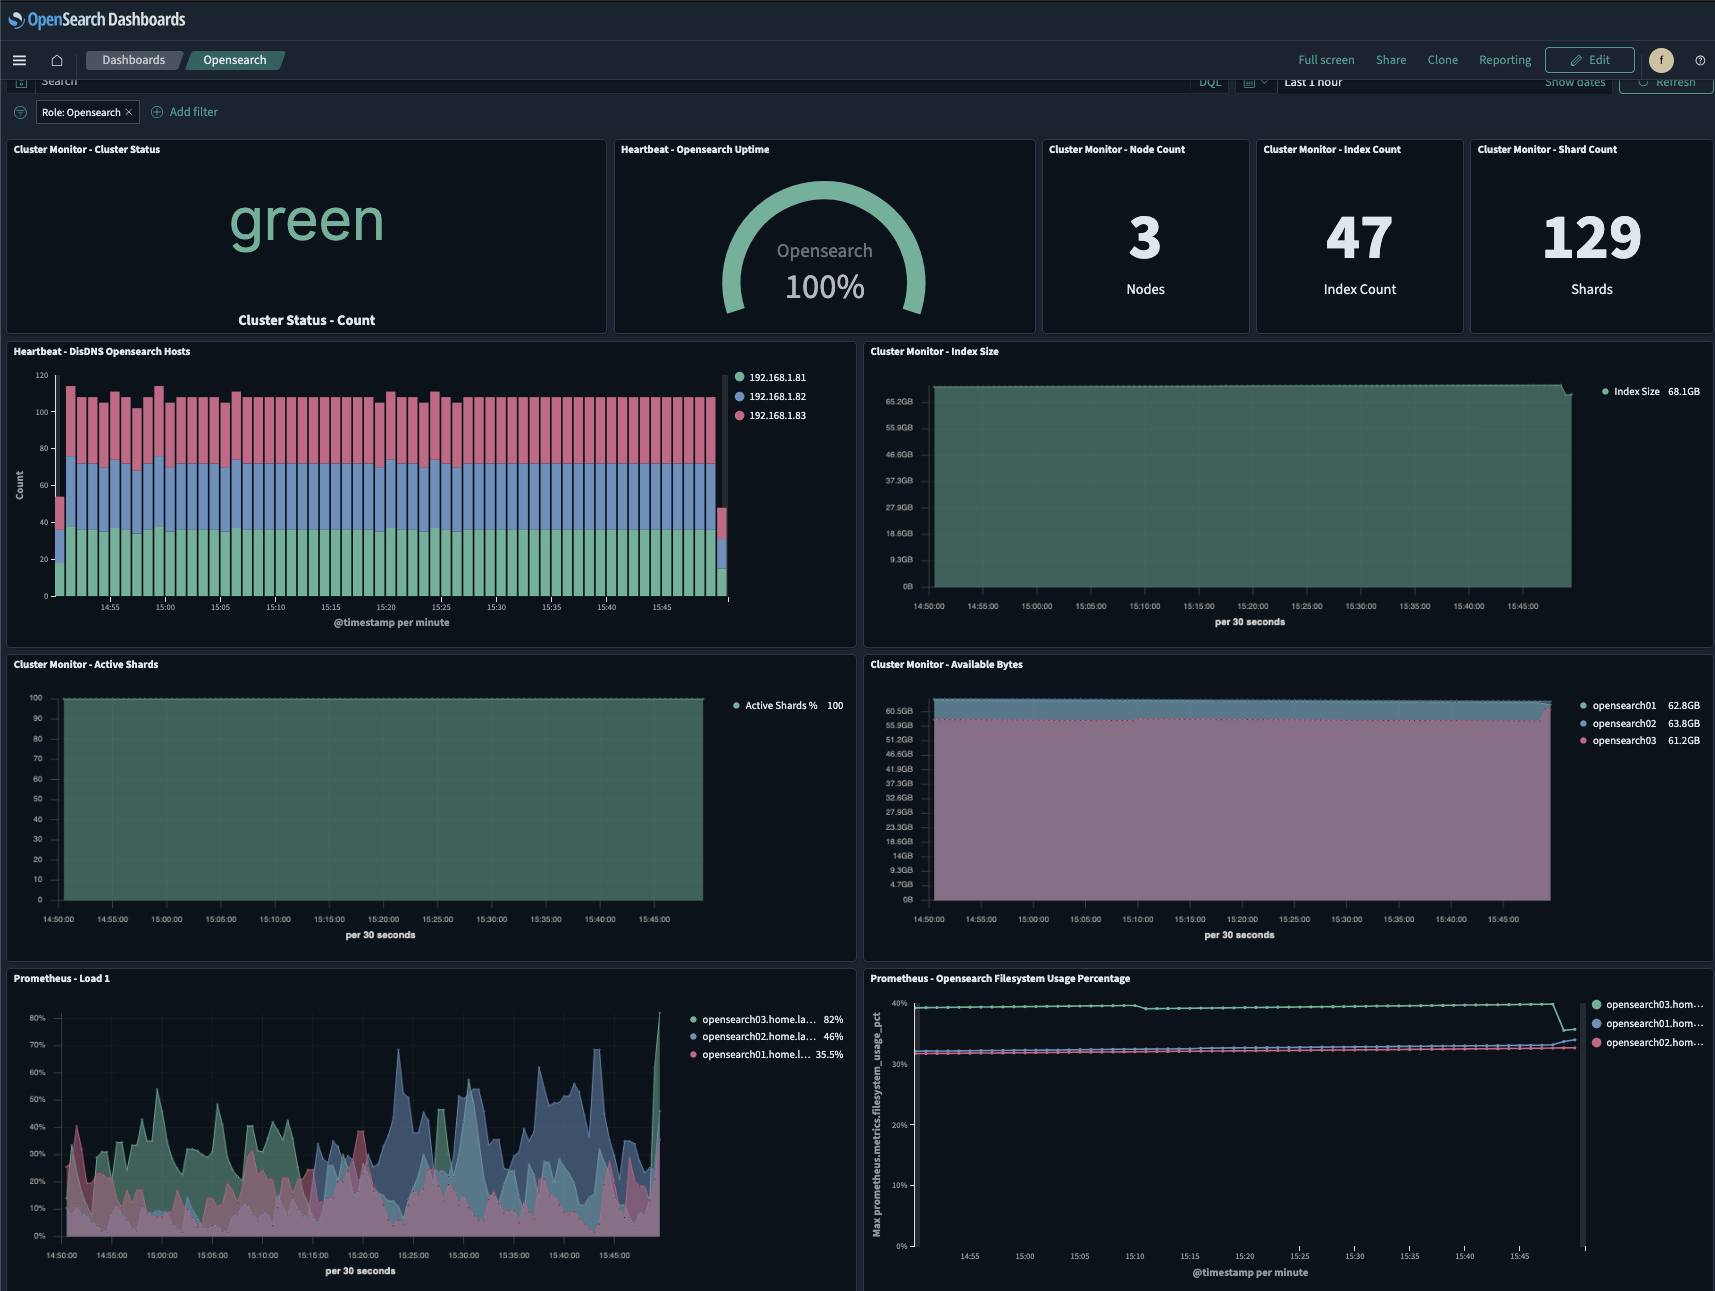The image size is (1715, 1291).
Task: Remove the Role: Opensearch filter with X
Action: (129, 112)
